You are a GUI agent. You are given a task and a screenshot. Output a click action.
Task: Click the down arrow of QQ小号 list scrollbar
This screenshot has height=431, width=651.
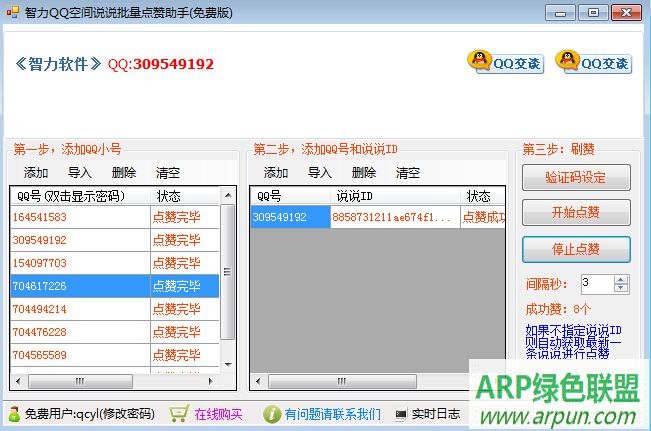point(228,364)
